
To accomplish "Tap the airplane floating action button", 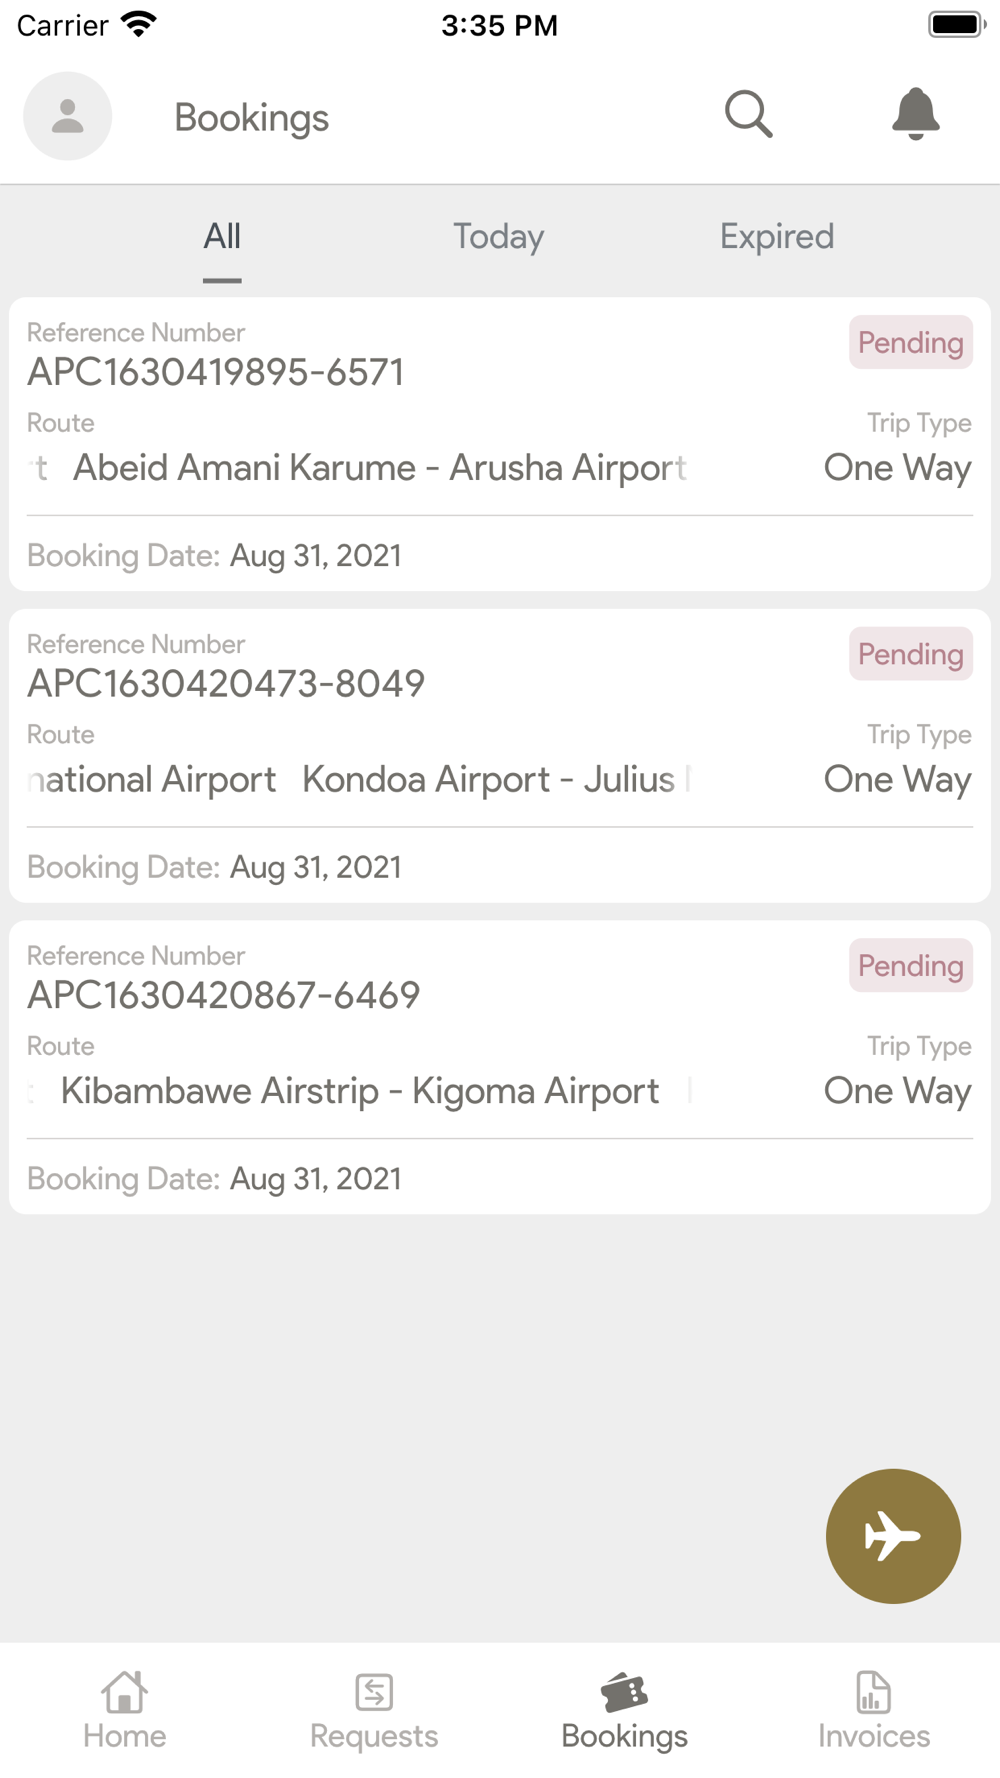I will pos(893,1535).
